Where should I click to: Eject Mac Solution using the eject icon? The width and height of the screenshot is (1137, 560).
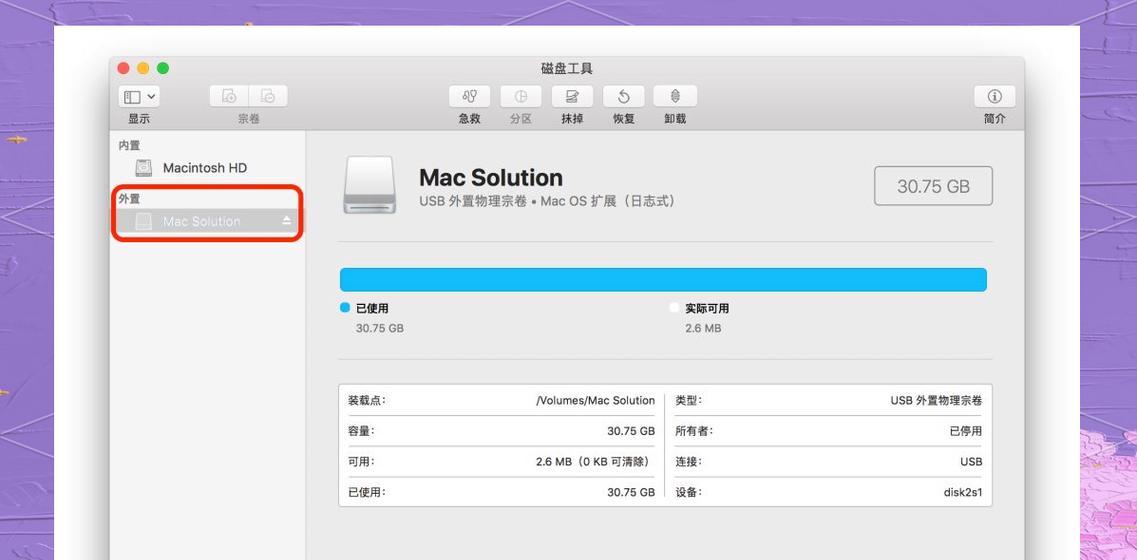(286, 221)
